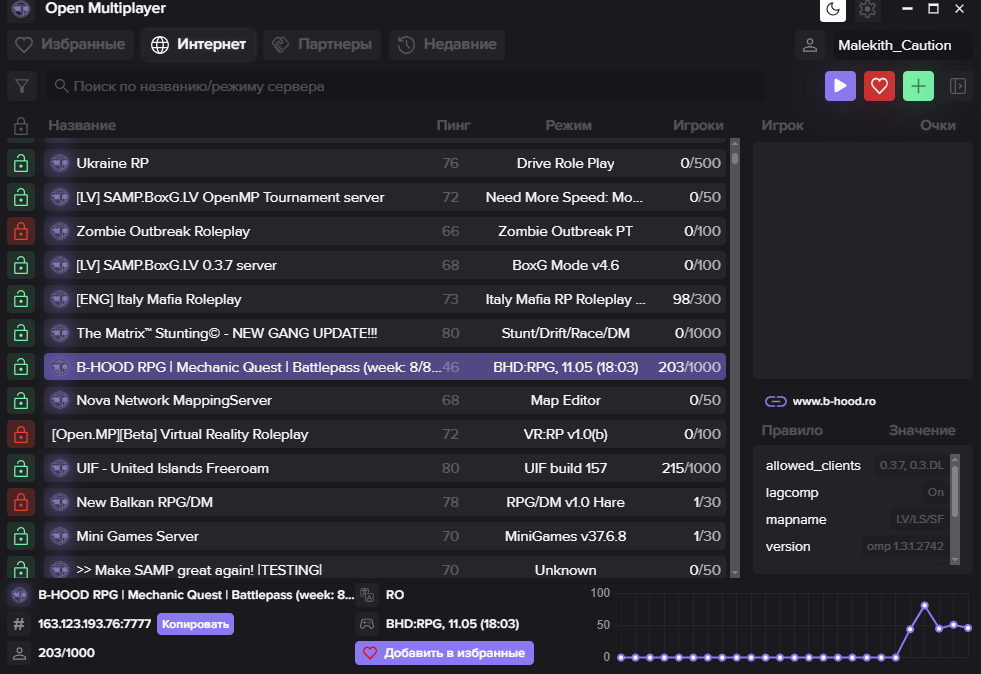
Task: Click the user profile icon beside the nickname
Action: 810,45
